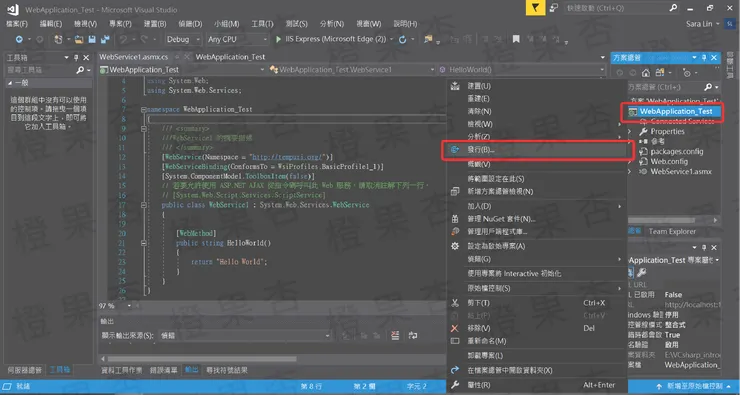Viewport: 740px width, 395px height.
Task: Select 發行(B)... in the context menu
Action: coord(537,150)
